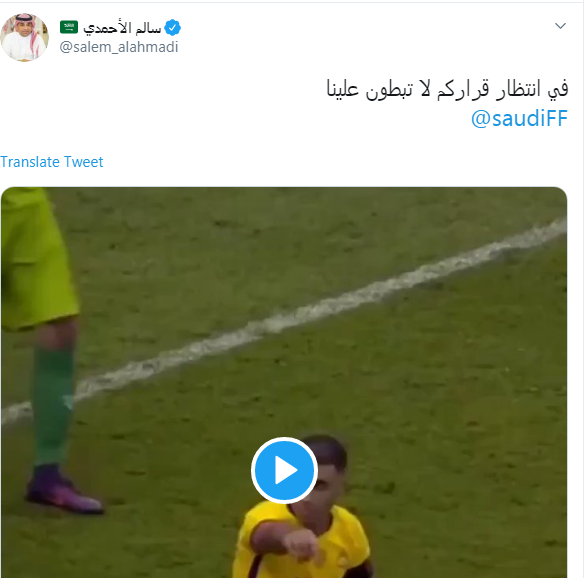Click the Arabic tweet text line
The height and width of the screenshot is (578, 585).
pyautogui.click(x=447, y=88)
